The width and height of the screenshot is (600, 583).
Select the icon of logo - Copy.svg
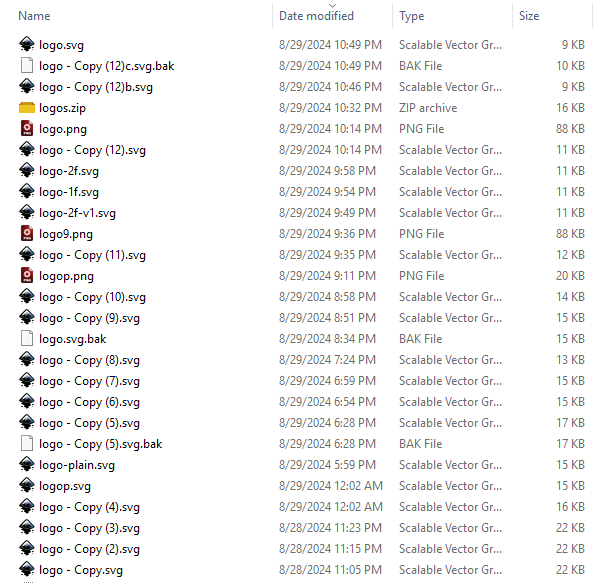click(x=27, y=570)
